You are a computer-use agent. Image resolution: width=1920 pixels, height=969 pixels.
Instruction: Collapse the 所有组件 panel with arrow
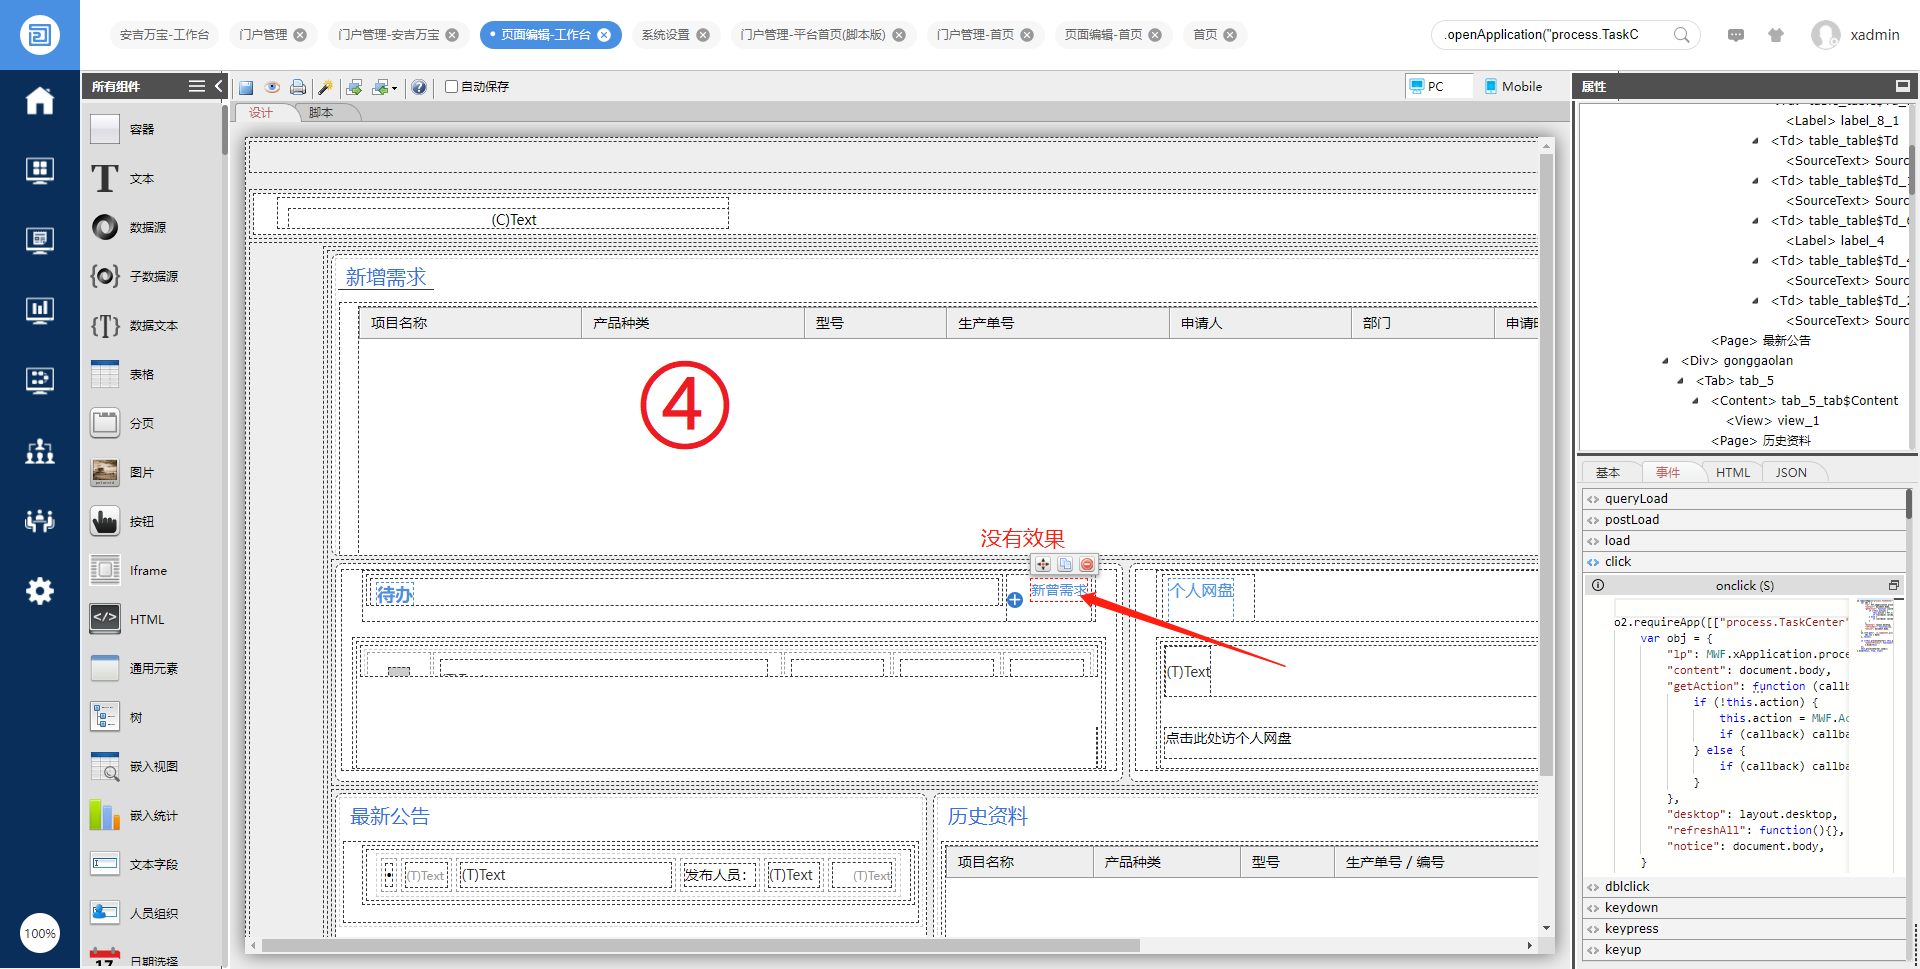pyautogui.click(x=219, y=87)
